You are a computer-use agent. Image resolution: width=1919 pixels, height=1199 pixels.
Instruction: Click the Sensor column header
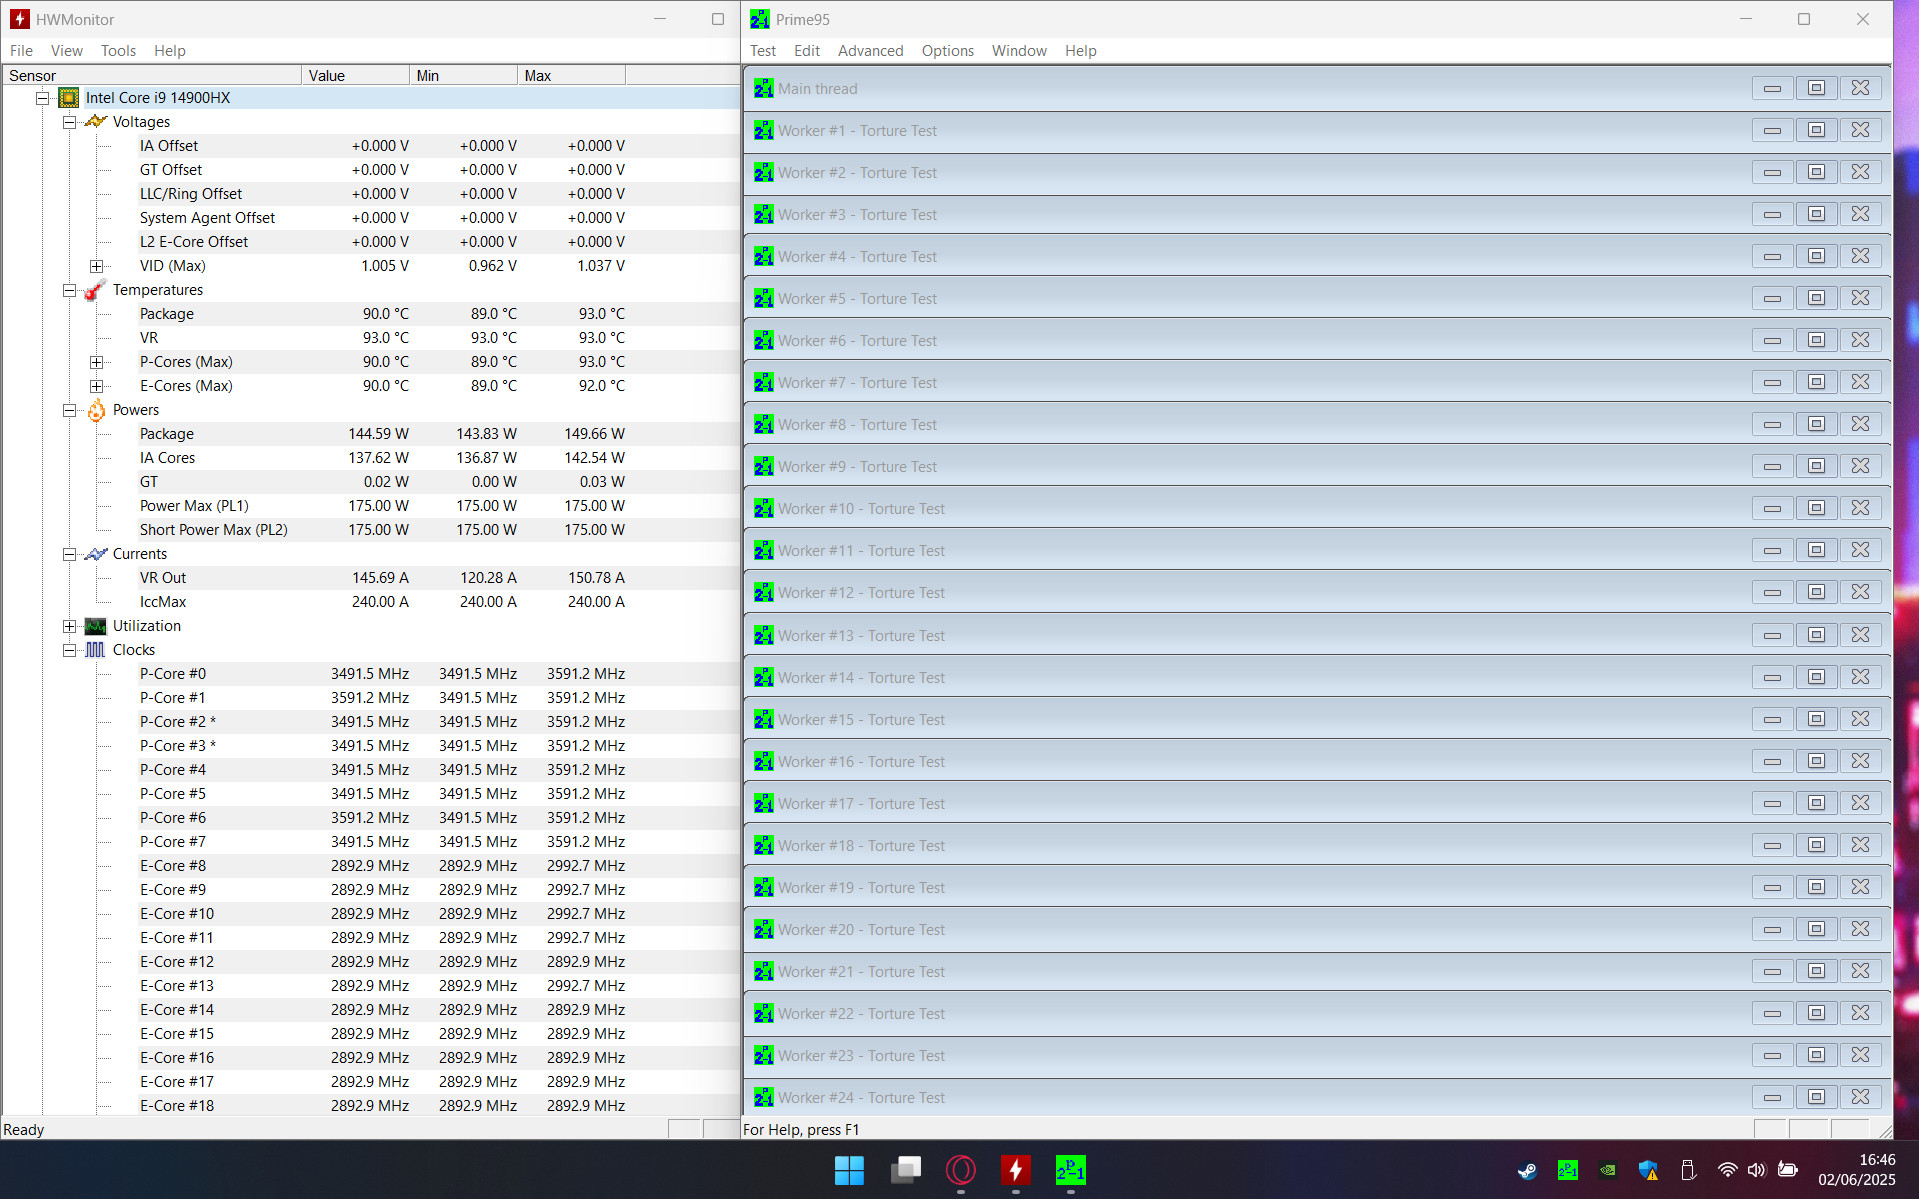[x=152, y=76]
